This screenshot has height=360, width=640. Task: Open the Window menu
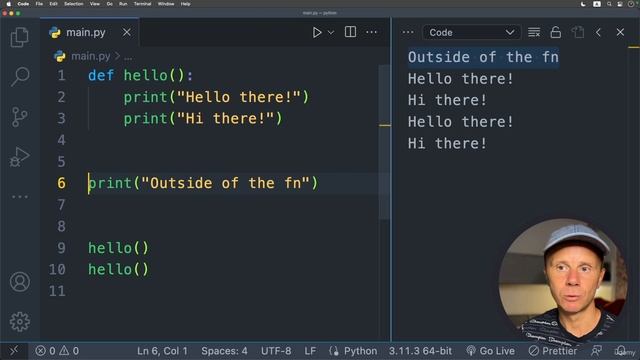click(166, 4)
